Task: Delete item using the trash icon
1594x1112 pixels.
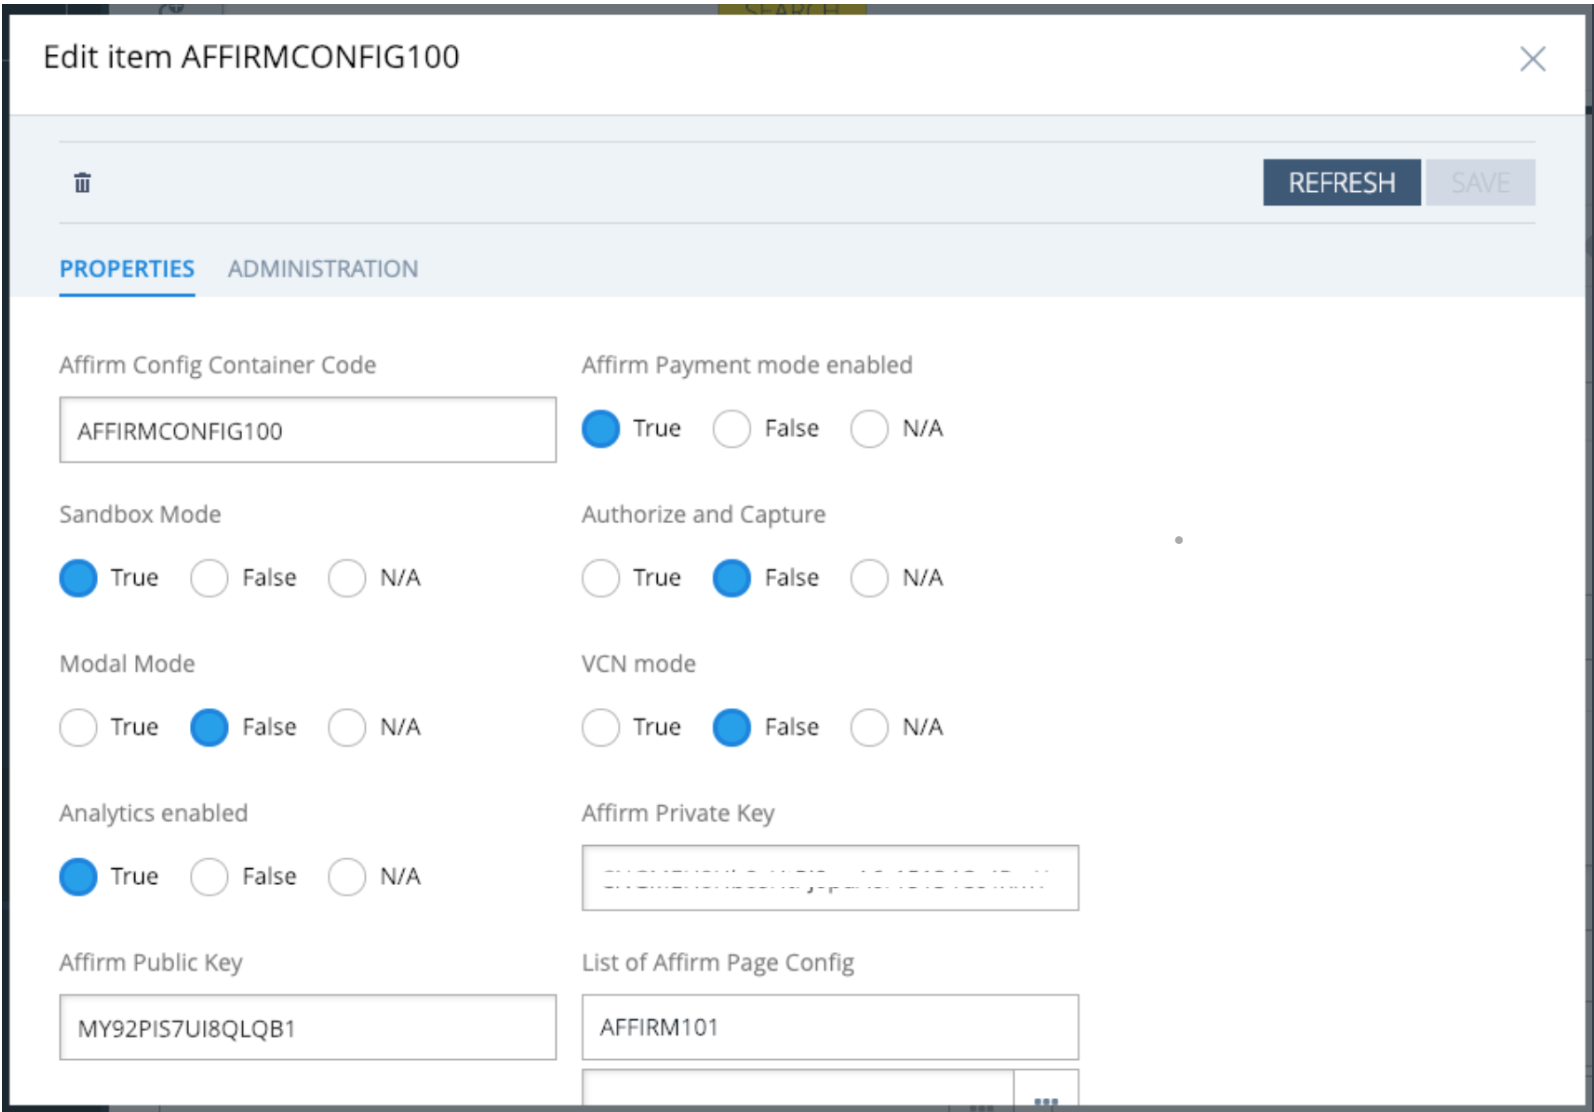Action: click(x=82, y=183)
